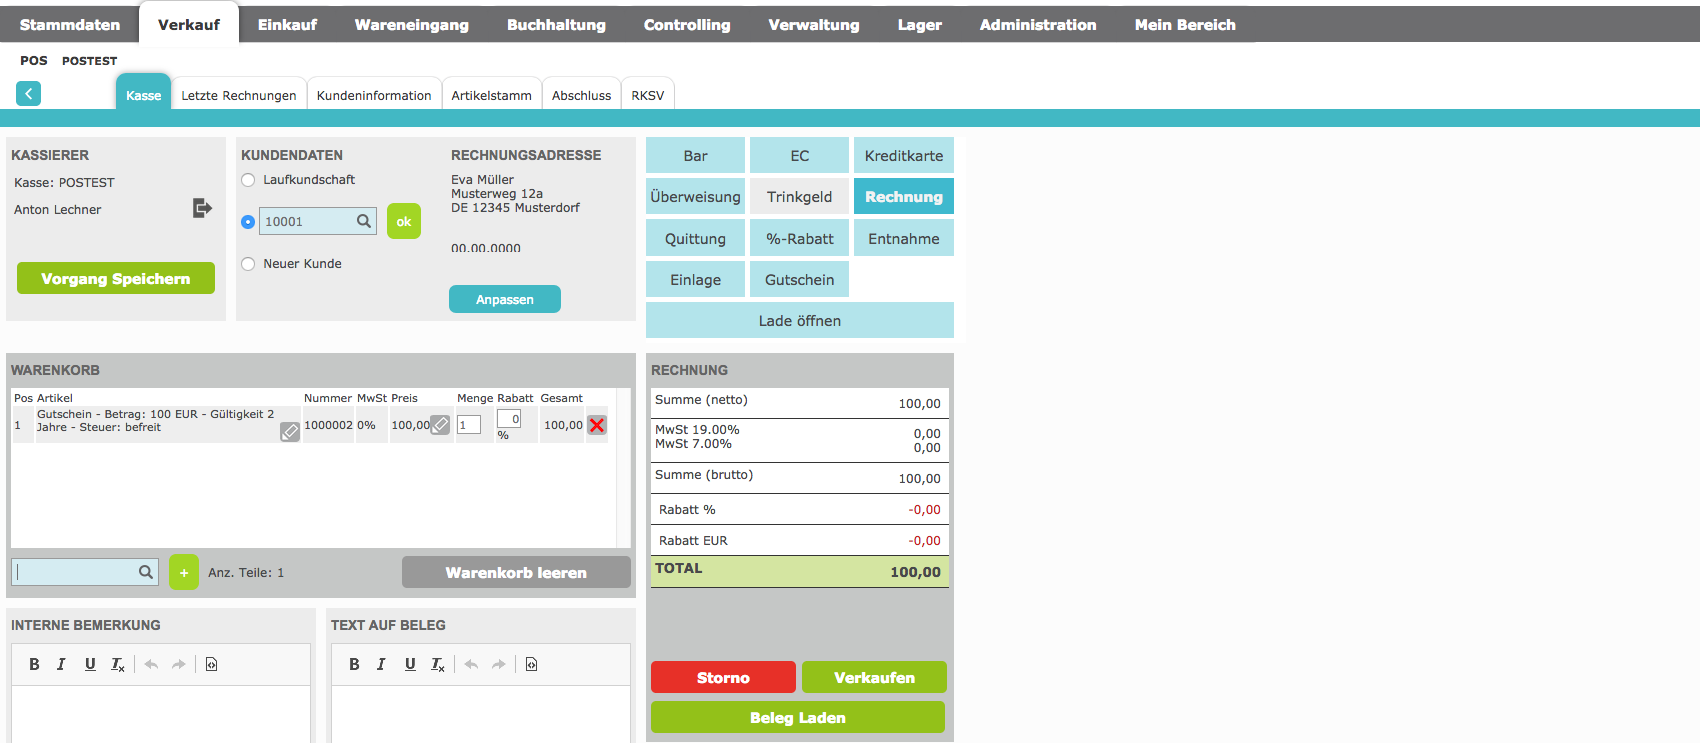1700x743 pixels.
Task: Click the Verkaufen button
Action: point(874,677)
